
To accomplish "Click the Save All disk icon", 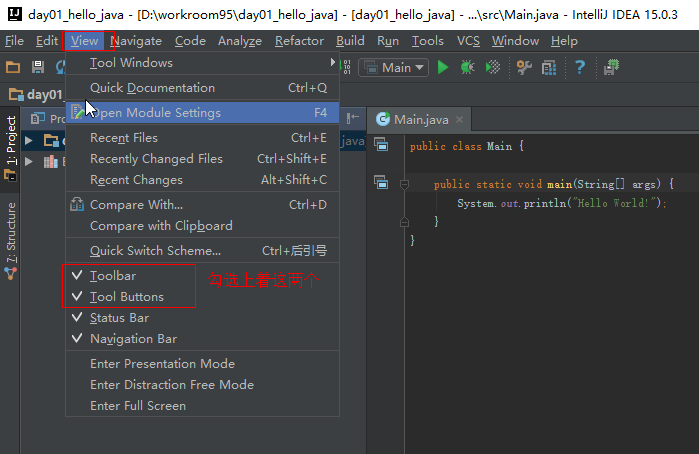I will click(x=38, y=67).
